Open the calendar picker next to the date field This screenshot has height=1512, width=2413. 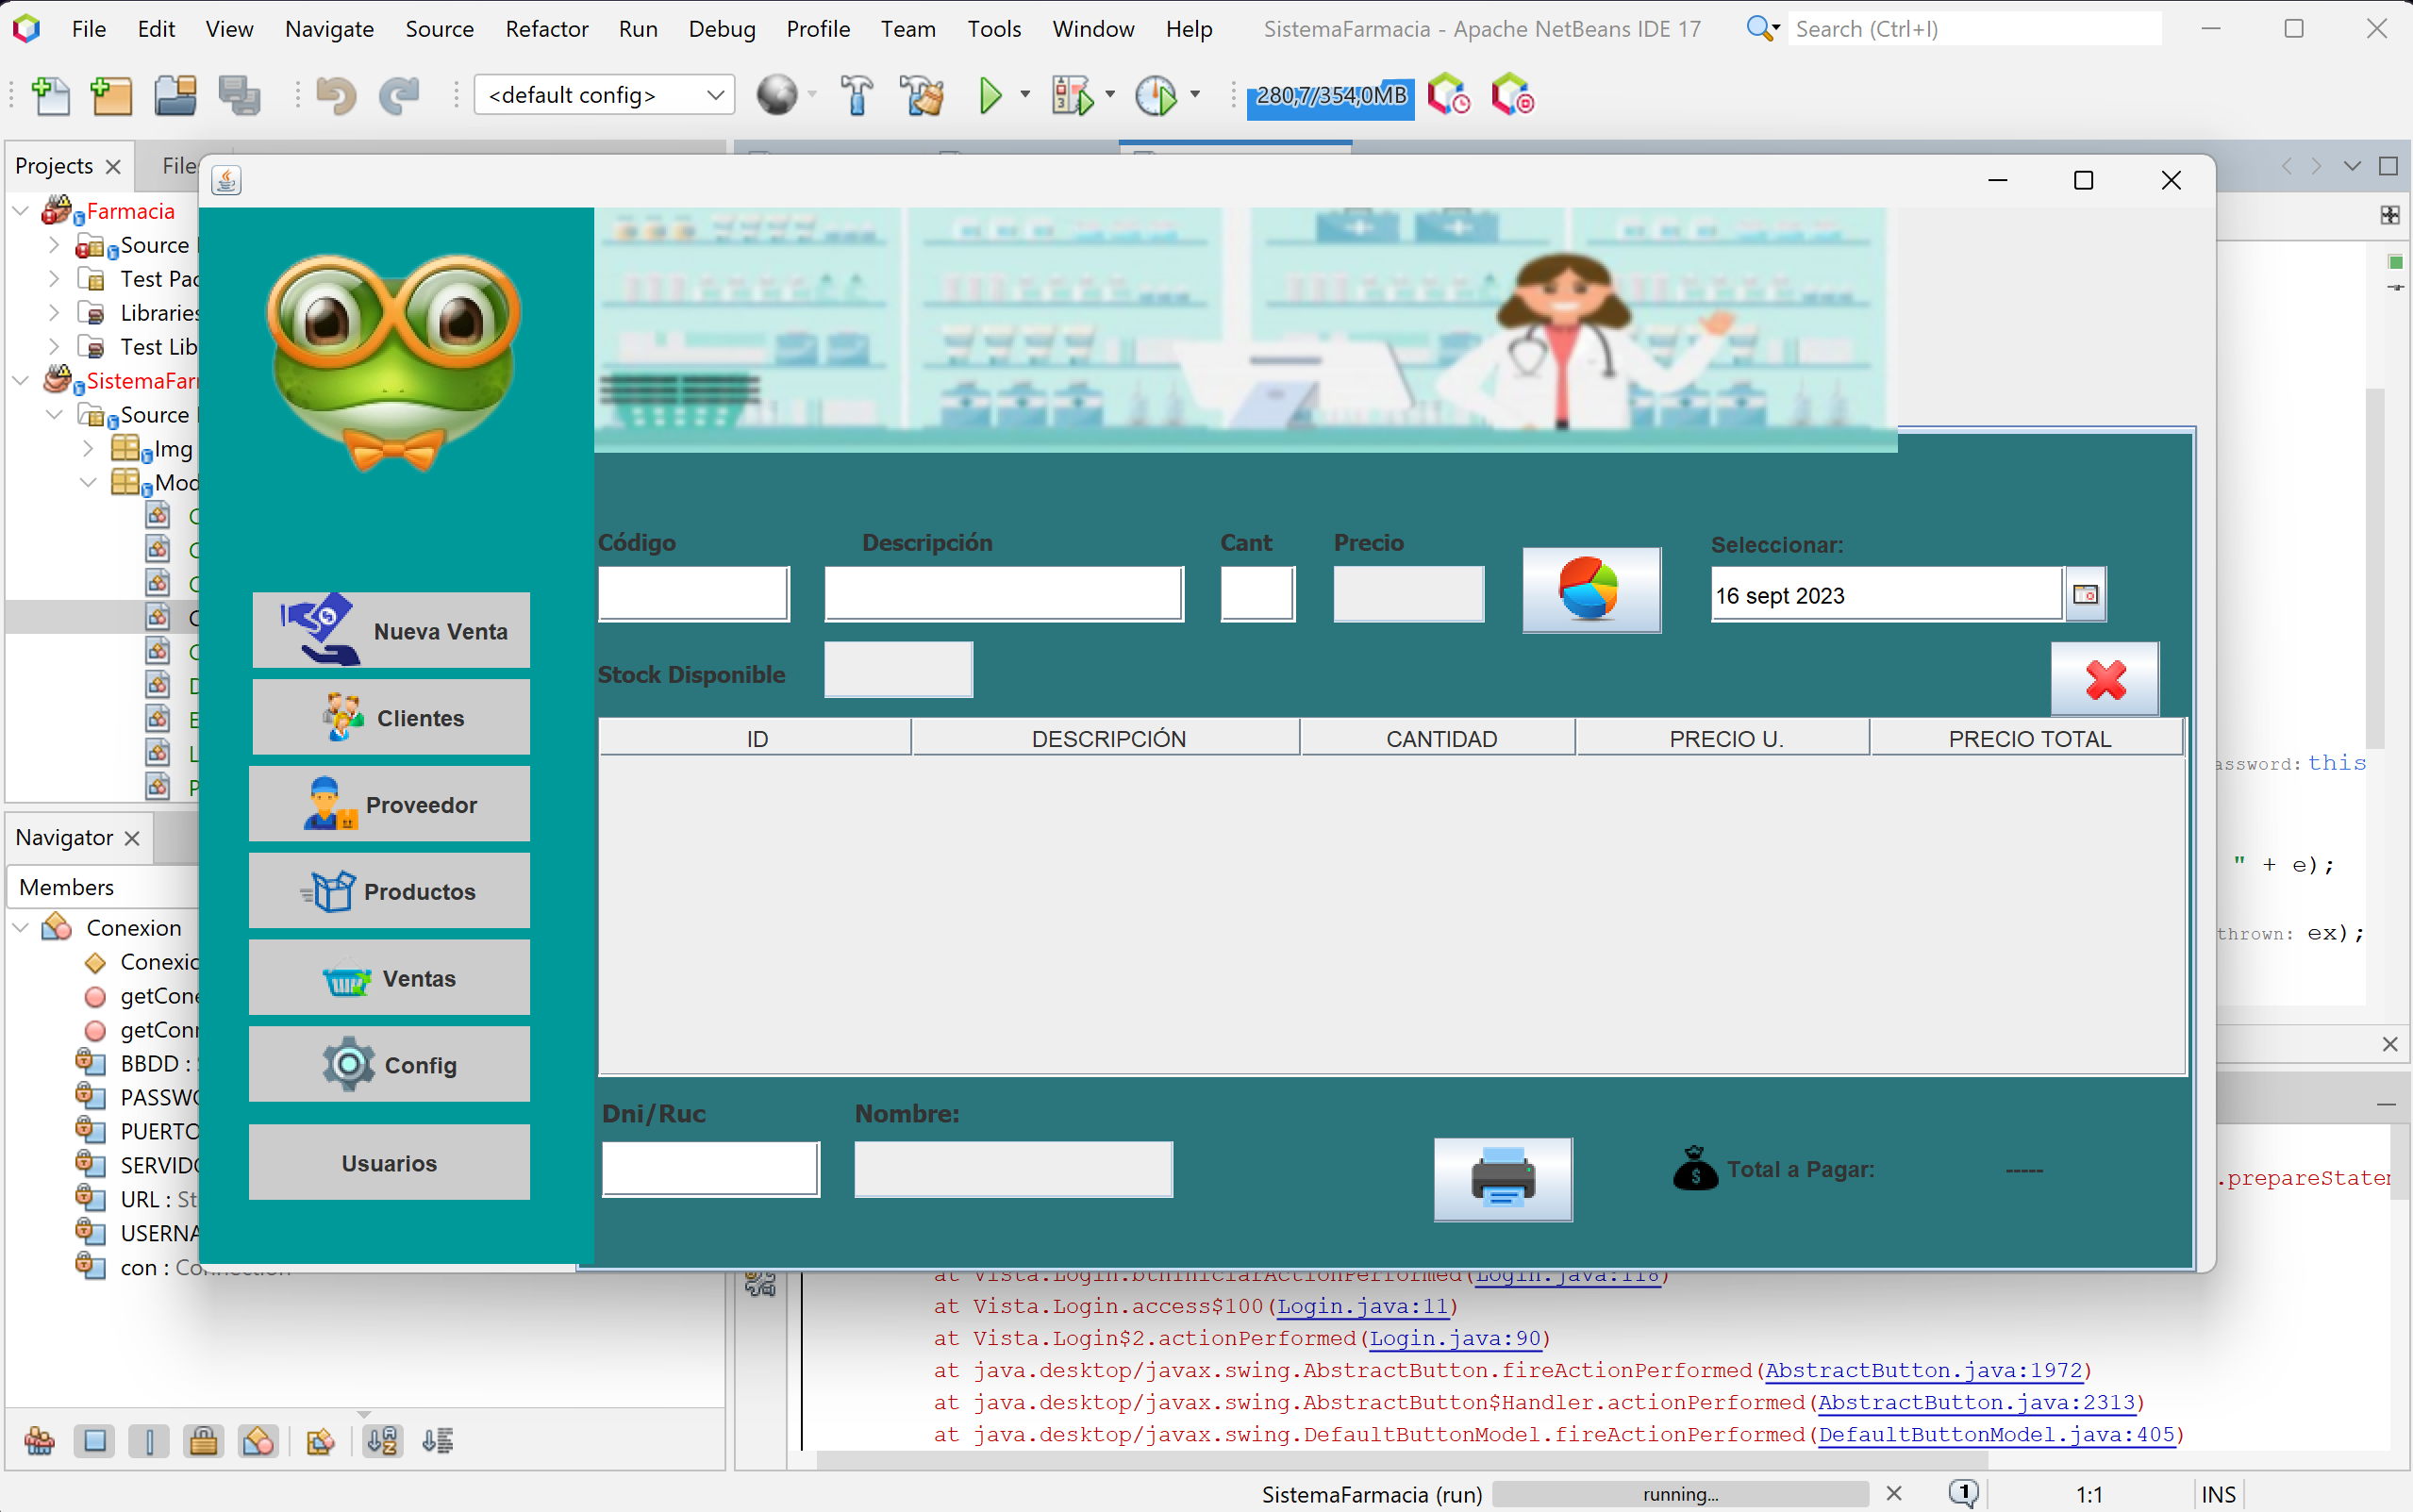coord(2086,593)
